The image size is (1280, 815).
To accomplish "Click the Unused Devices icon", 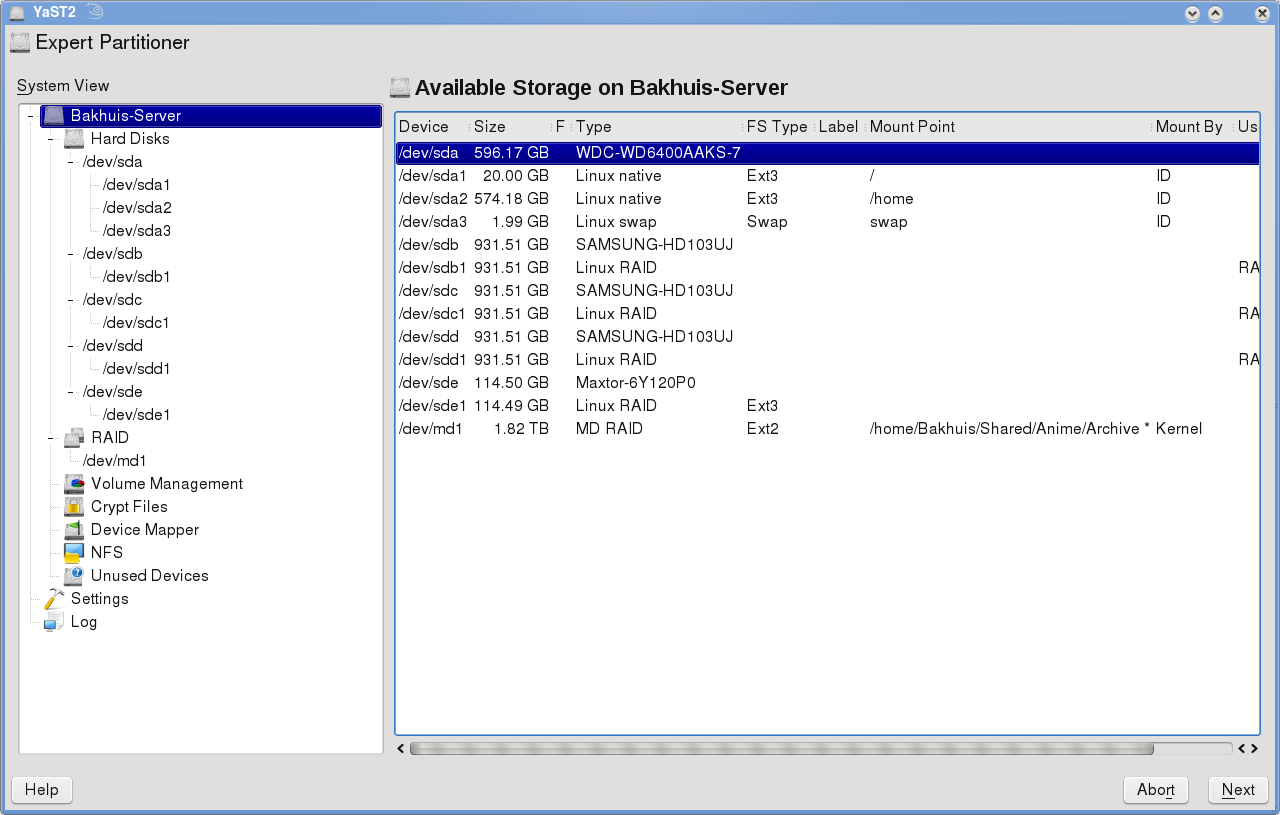I will [74, 576].
